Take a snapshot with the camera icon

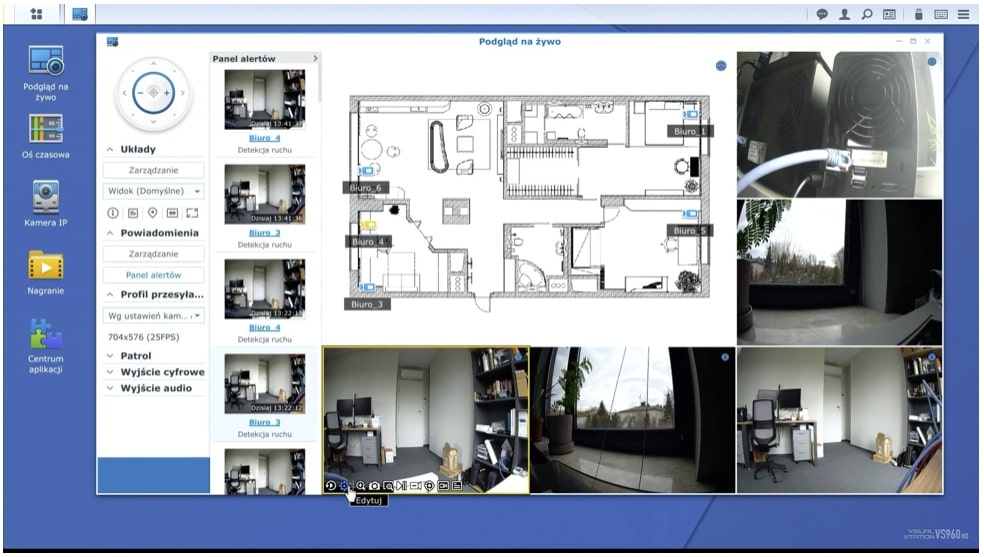tap(374, 485)
